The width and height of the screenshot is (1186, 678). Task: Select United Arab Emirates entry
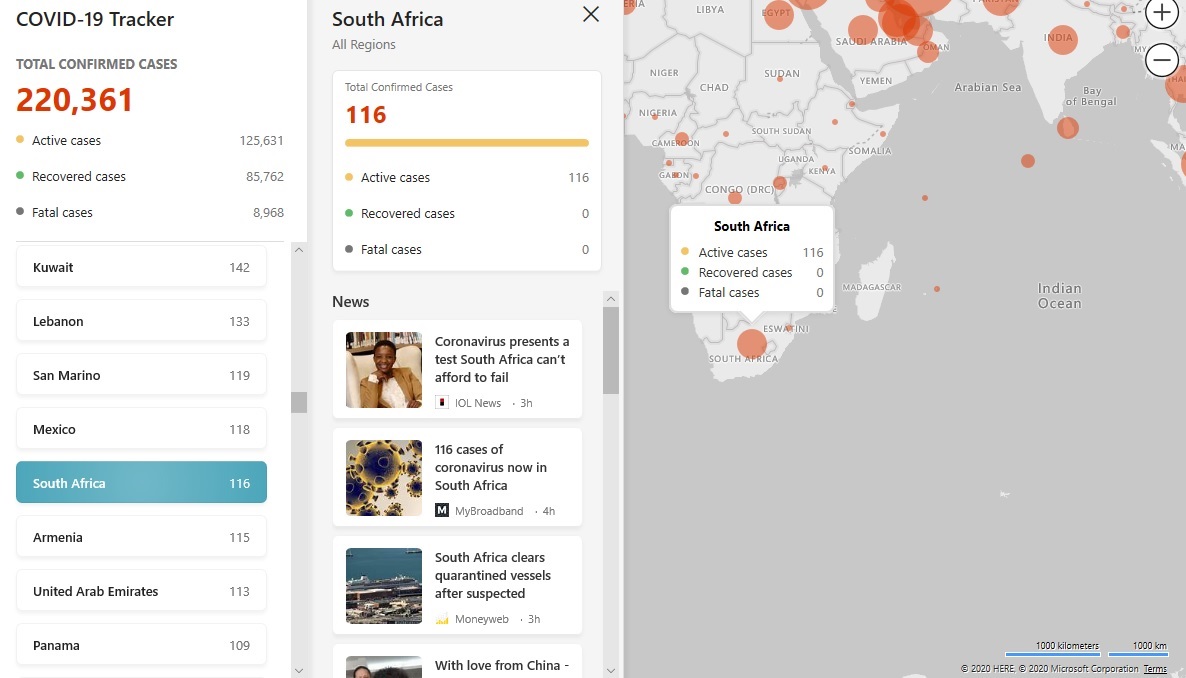[x=141, y=592]
